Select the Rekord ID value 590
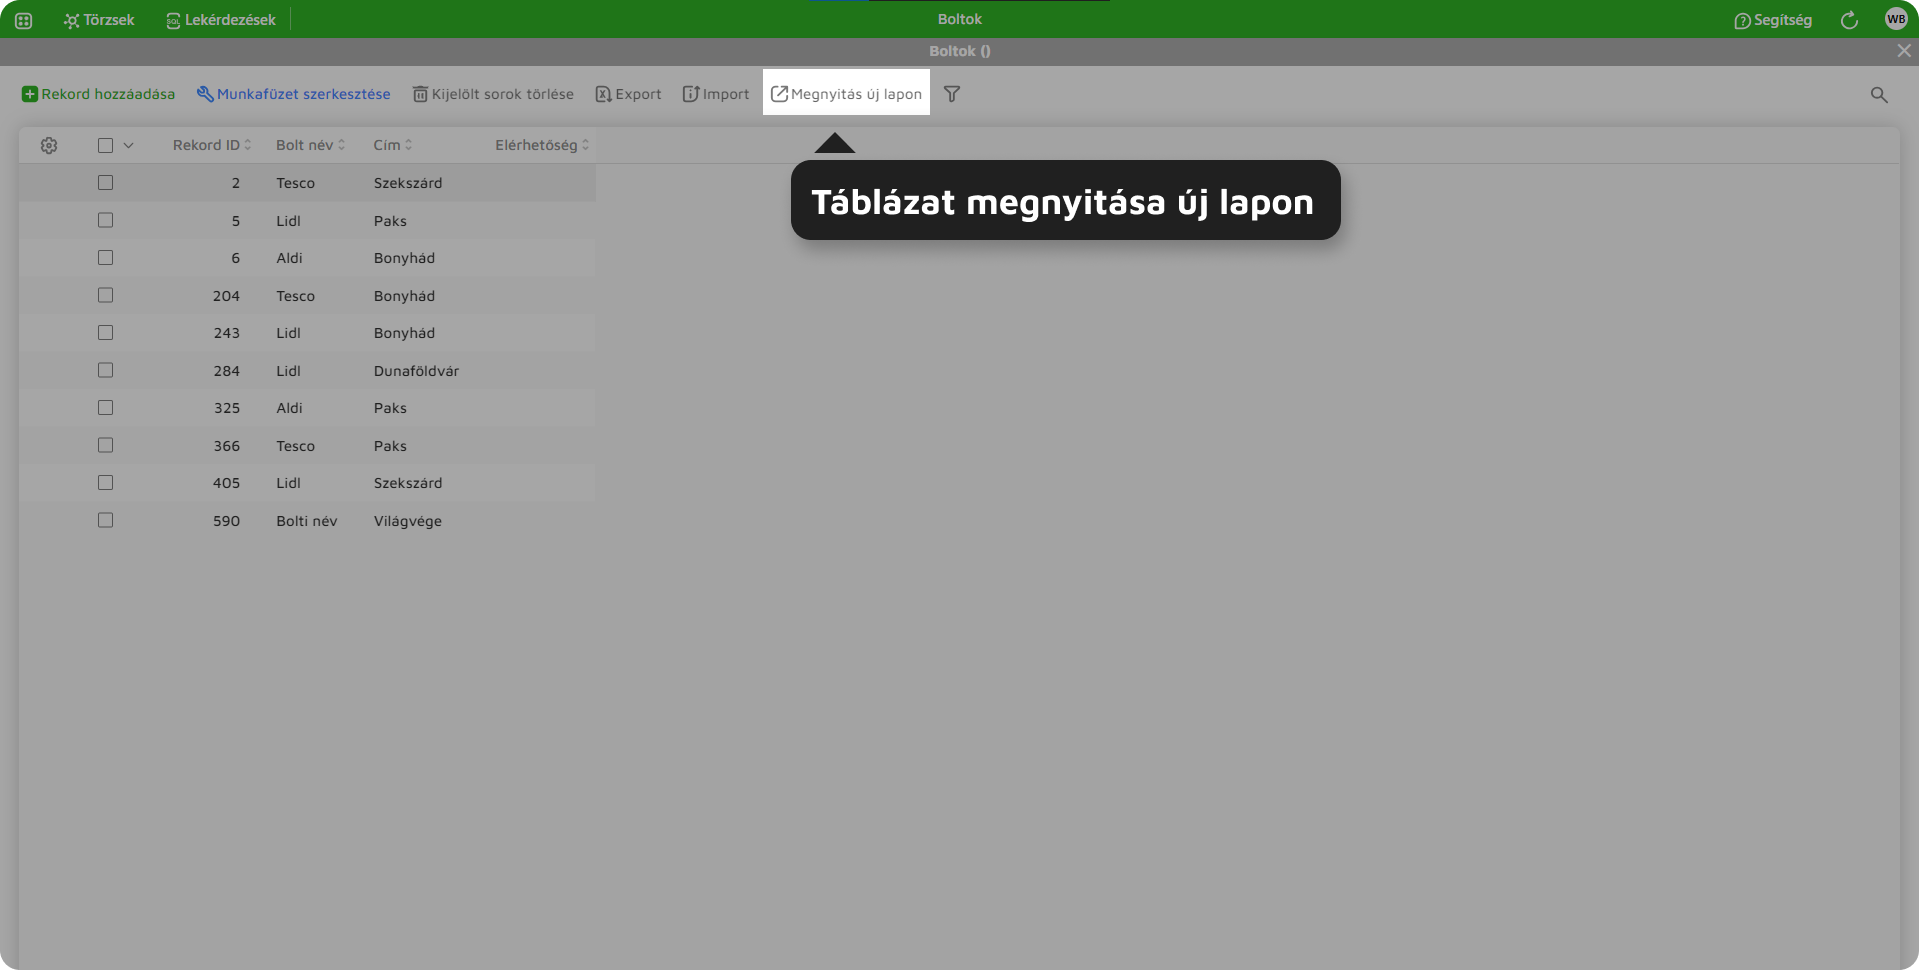1919x970 pixels. click(x=226, y=521)
